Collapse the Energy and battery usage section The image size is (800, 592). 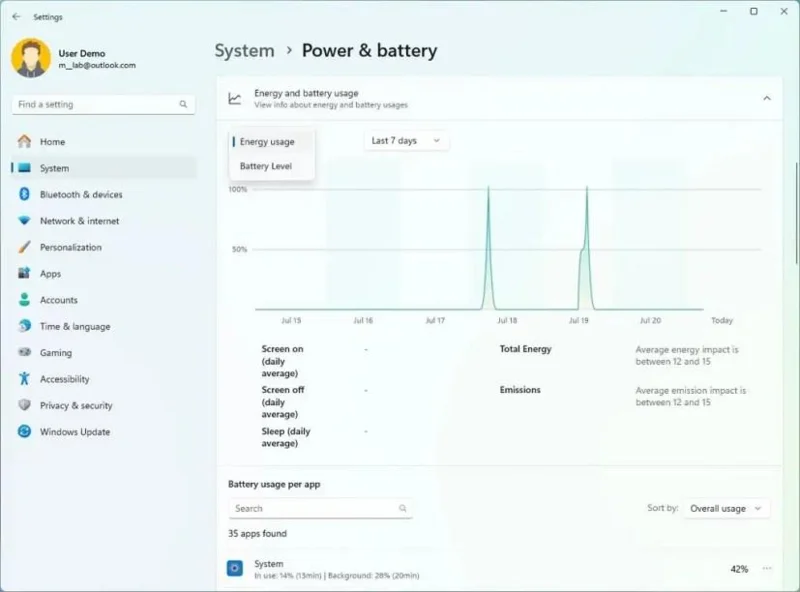(x=767, y=98)
